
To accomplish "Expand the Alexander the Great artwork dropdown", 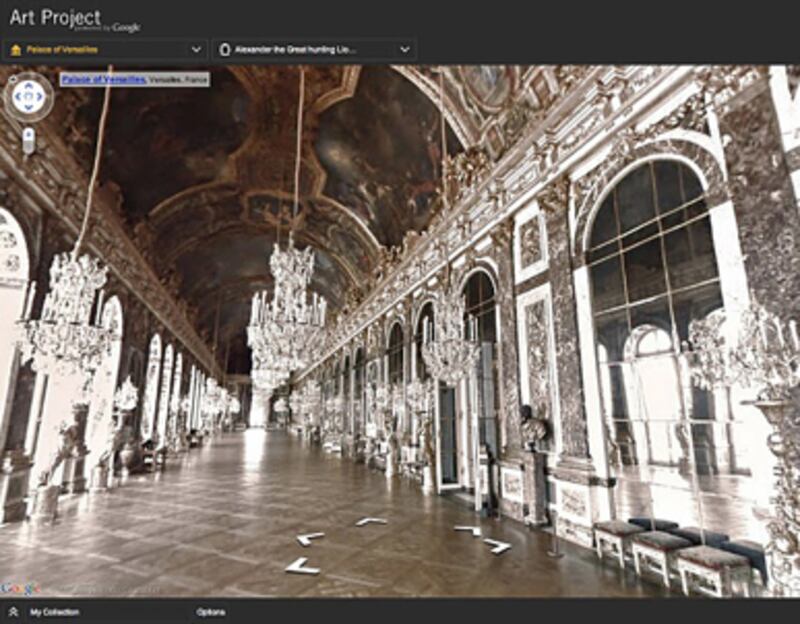I will pos(404,49).
